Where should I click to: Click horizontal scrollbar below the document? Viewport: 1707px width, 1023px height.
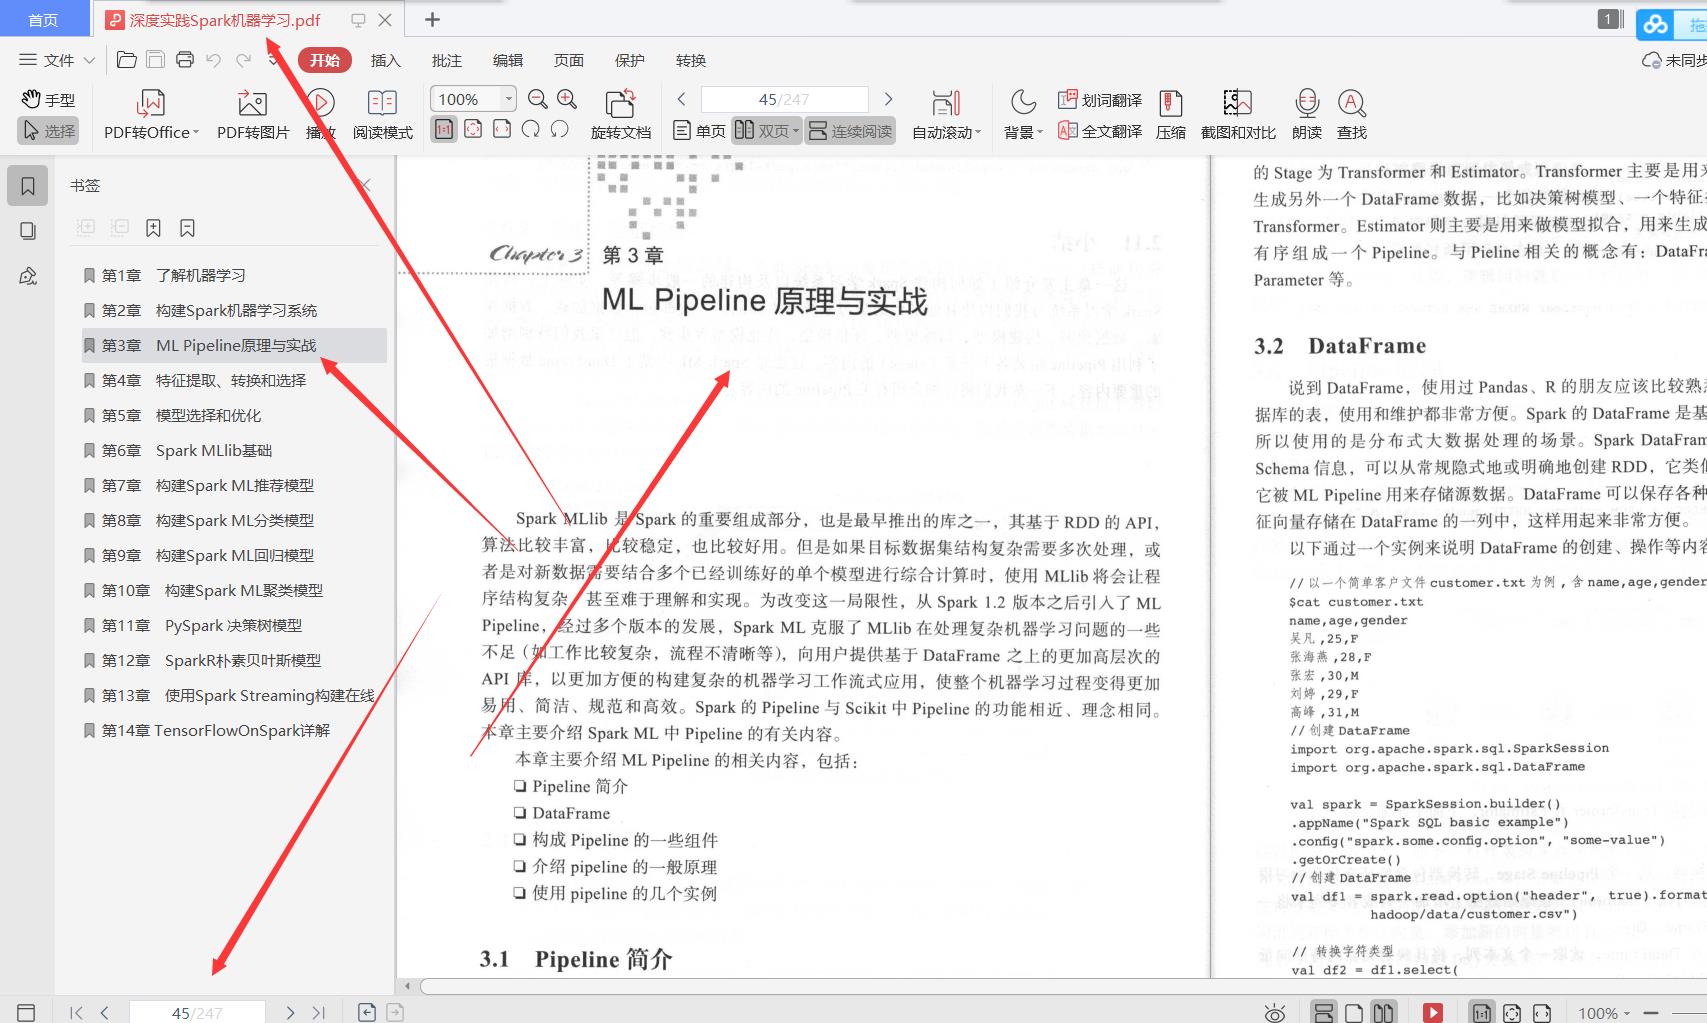pyautogui.click(x=1062, y=987)
